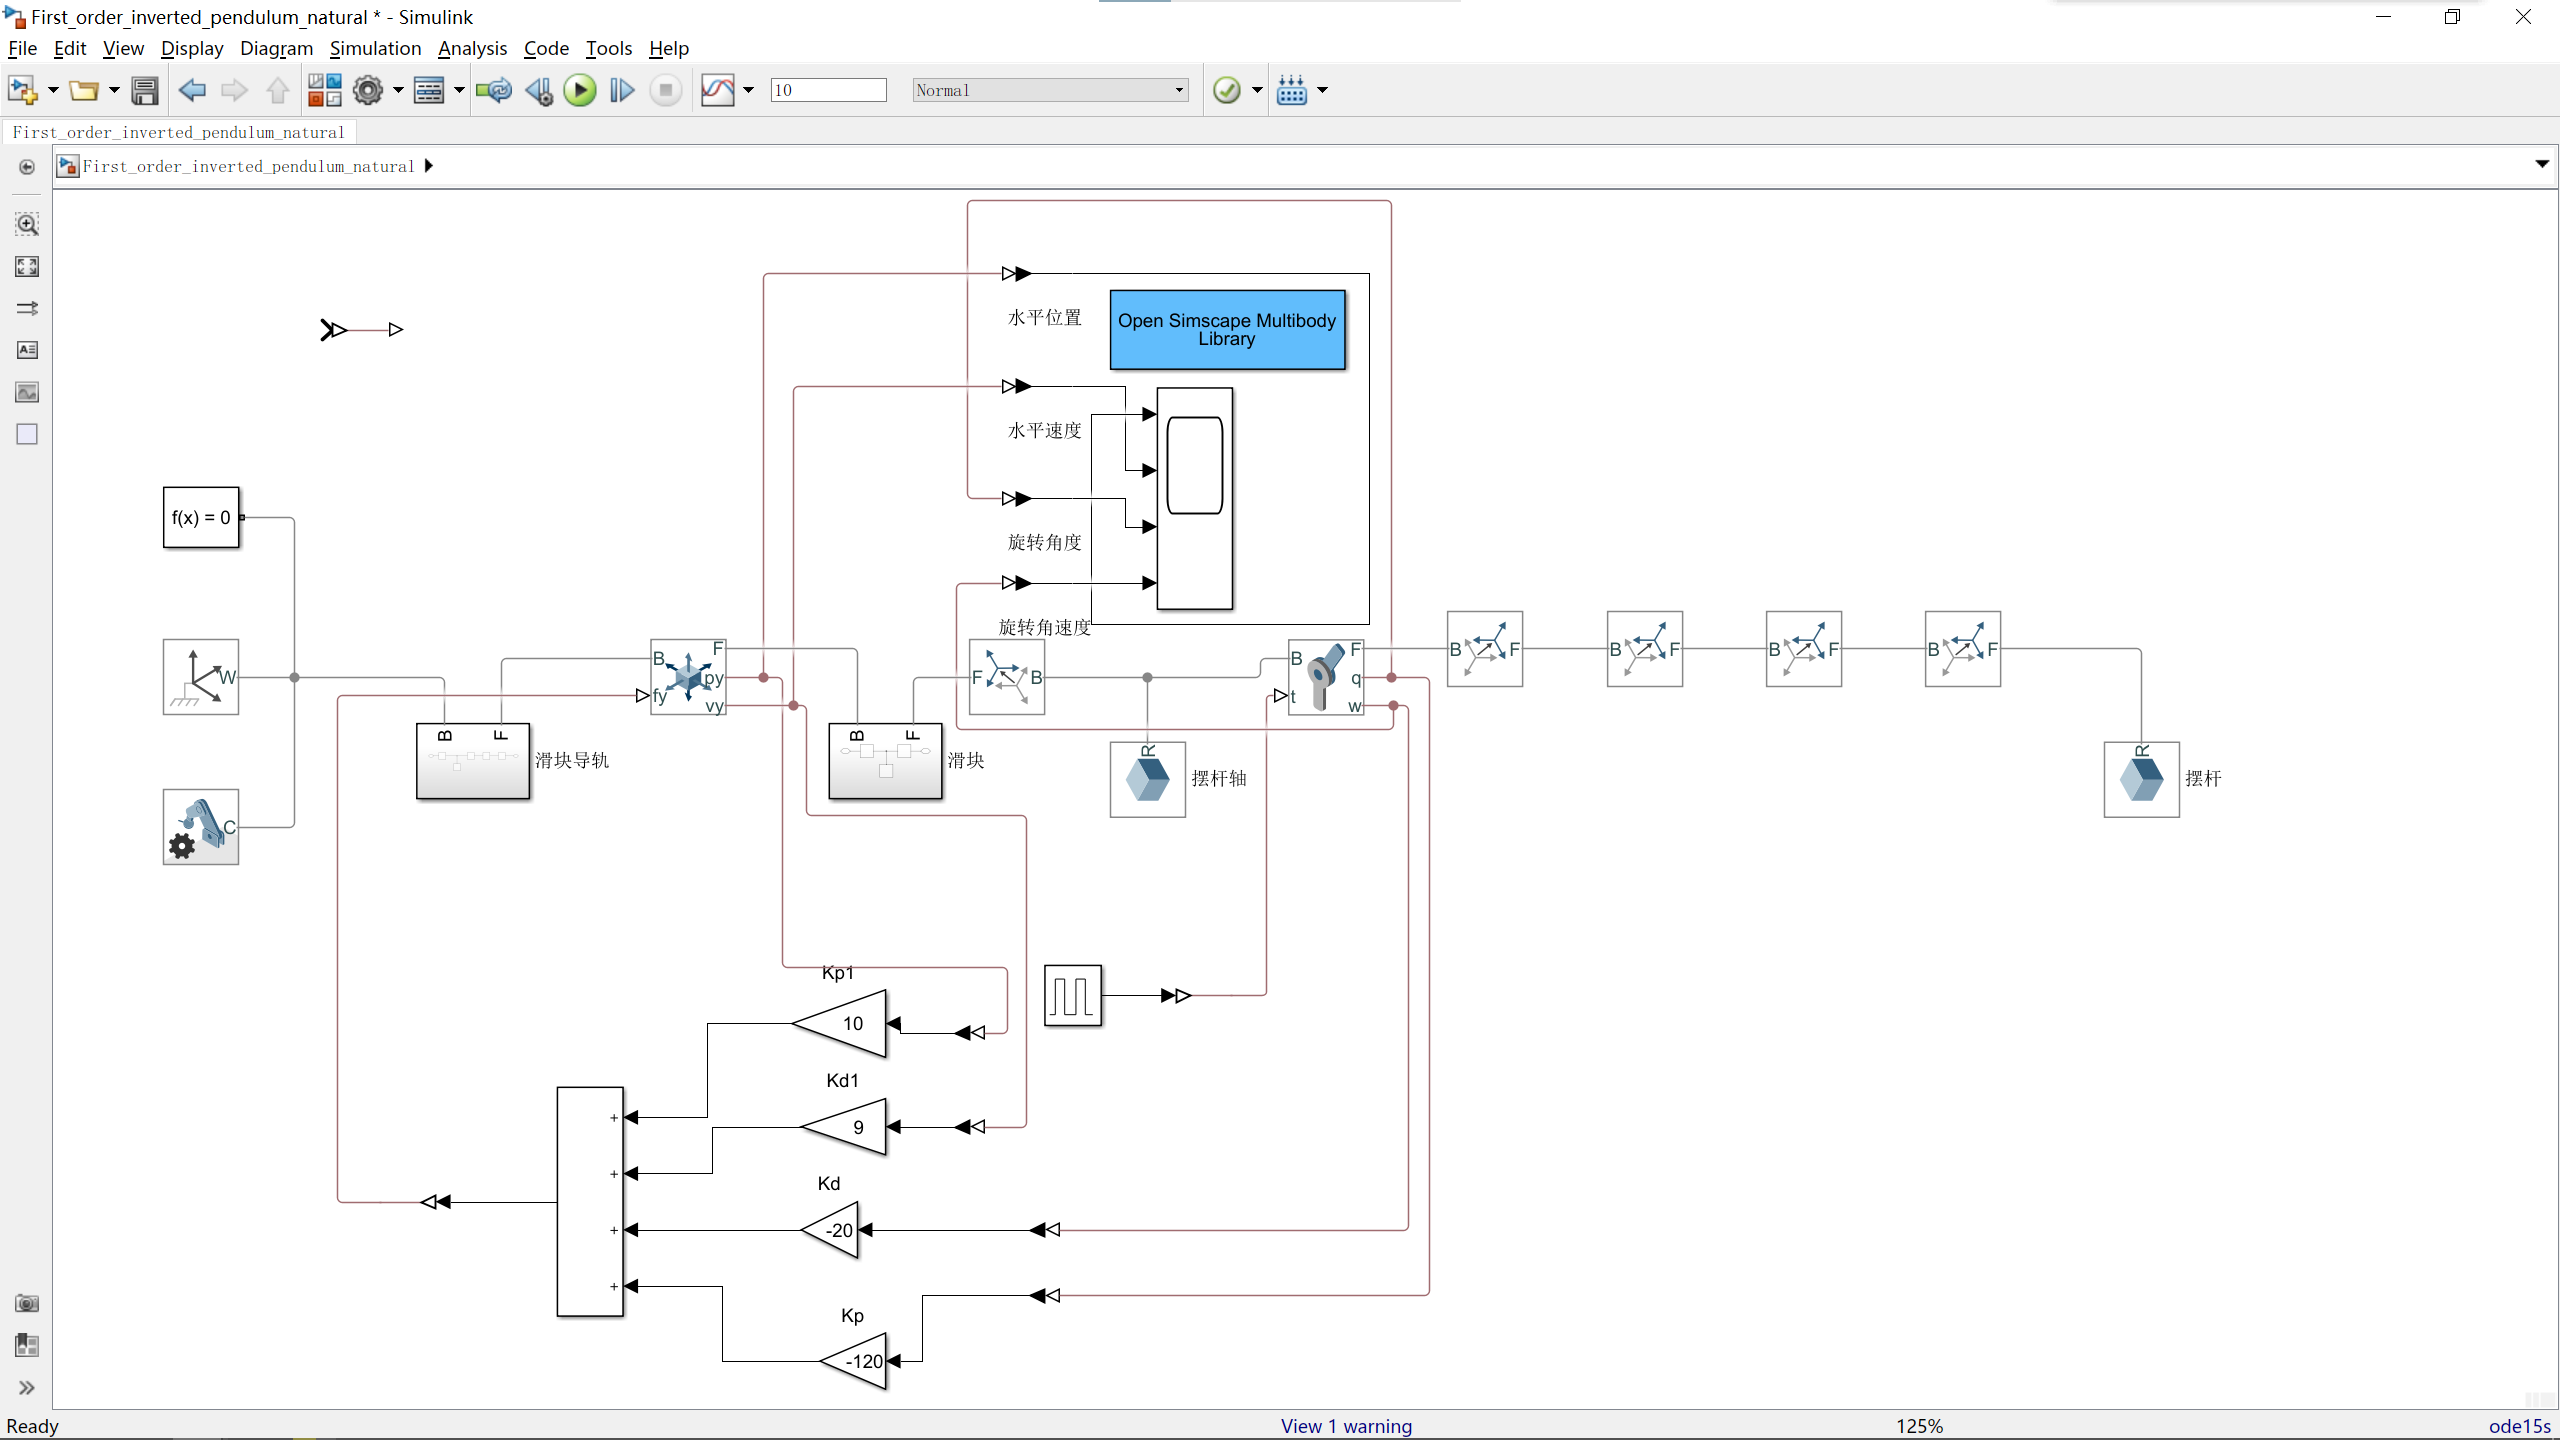Click the simulation stop time field
The height and width of the screenshot is (1440, 2560).
click(828, 90)
